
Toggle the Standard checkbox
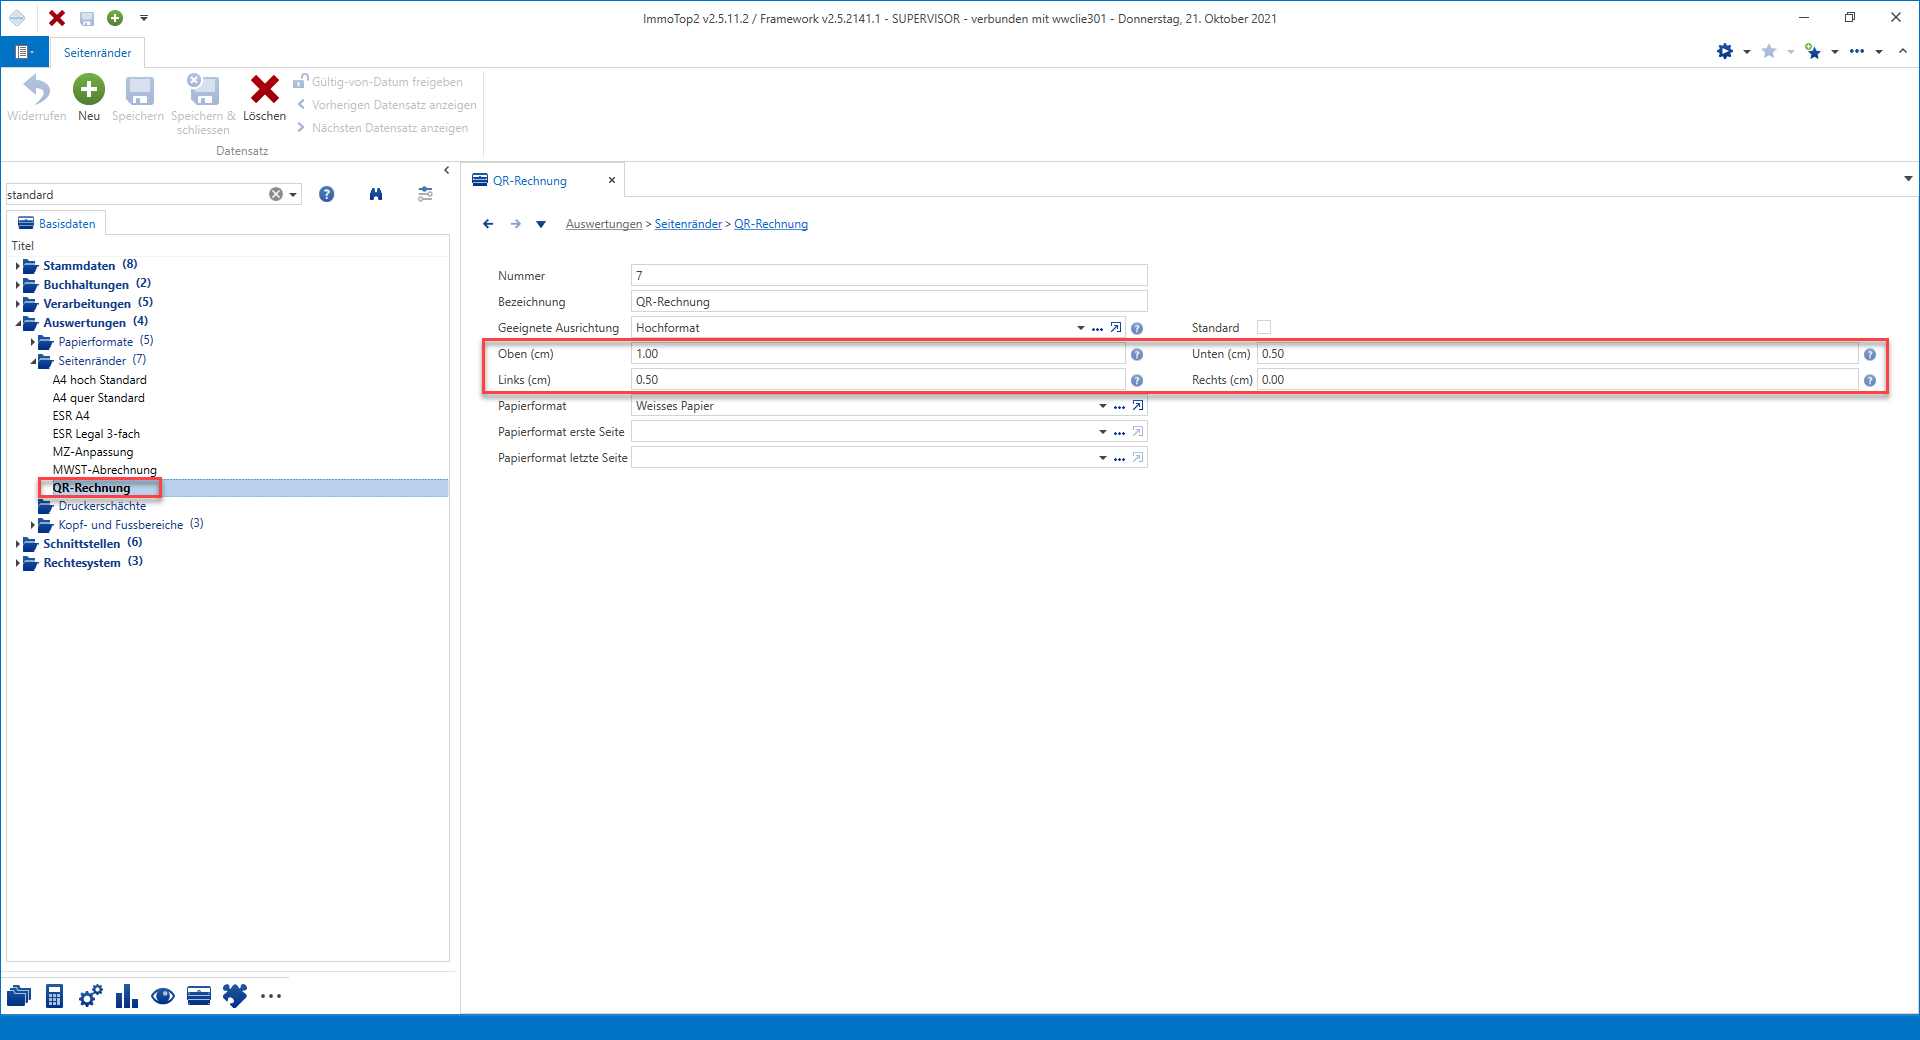point(1264,327)
